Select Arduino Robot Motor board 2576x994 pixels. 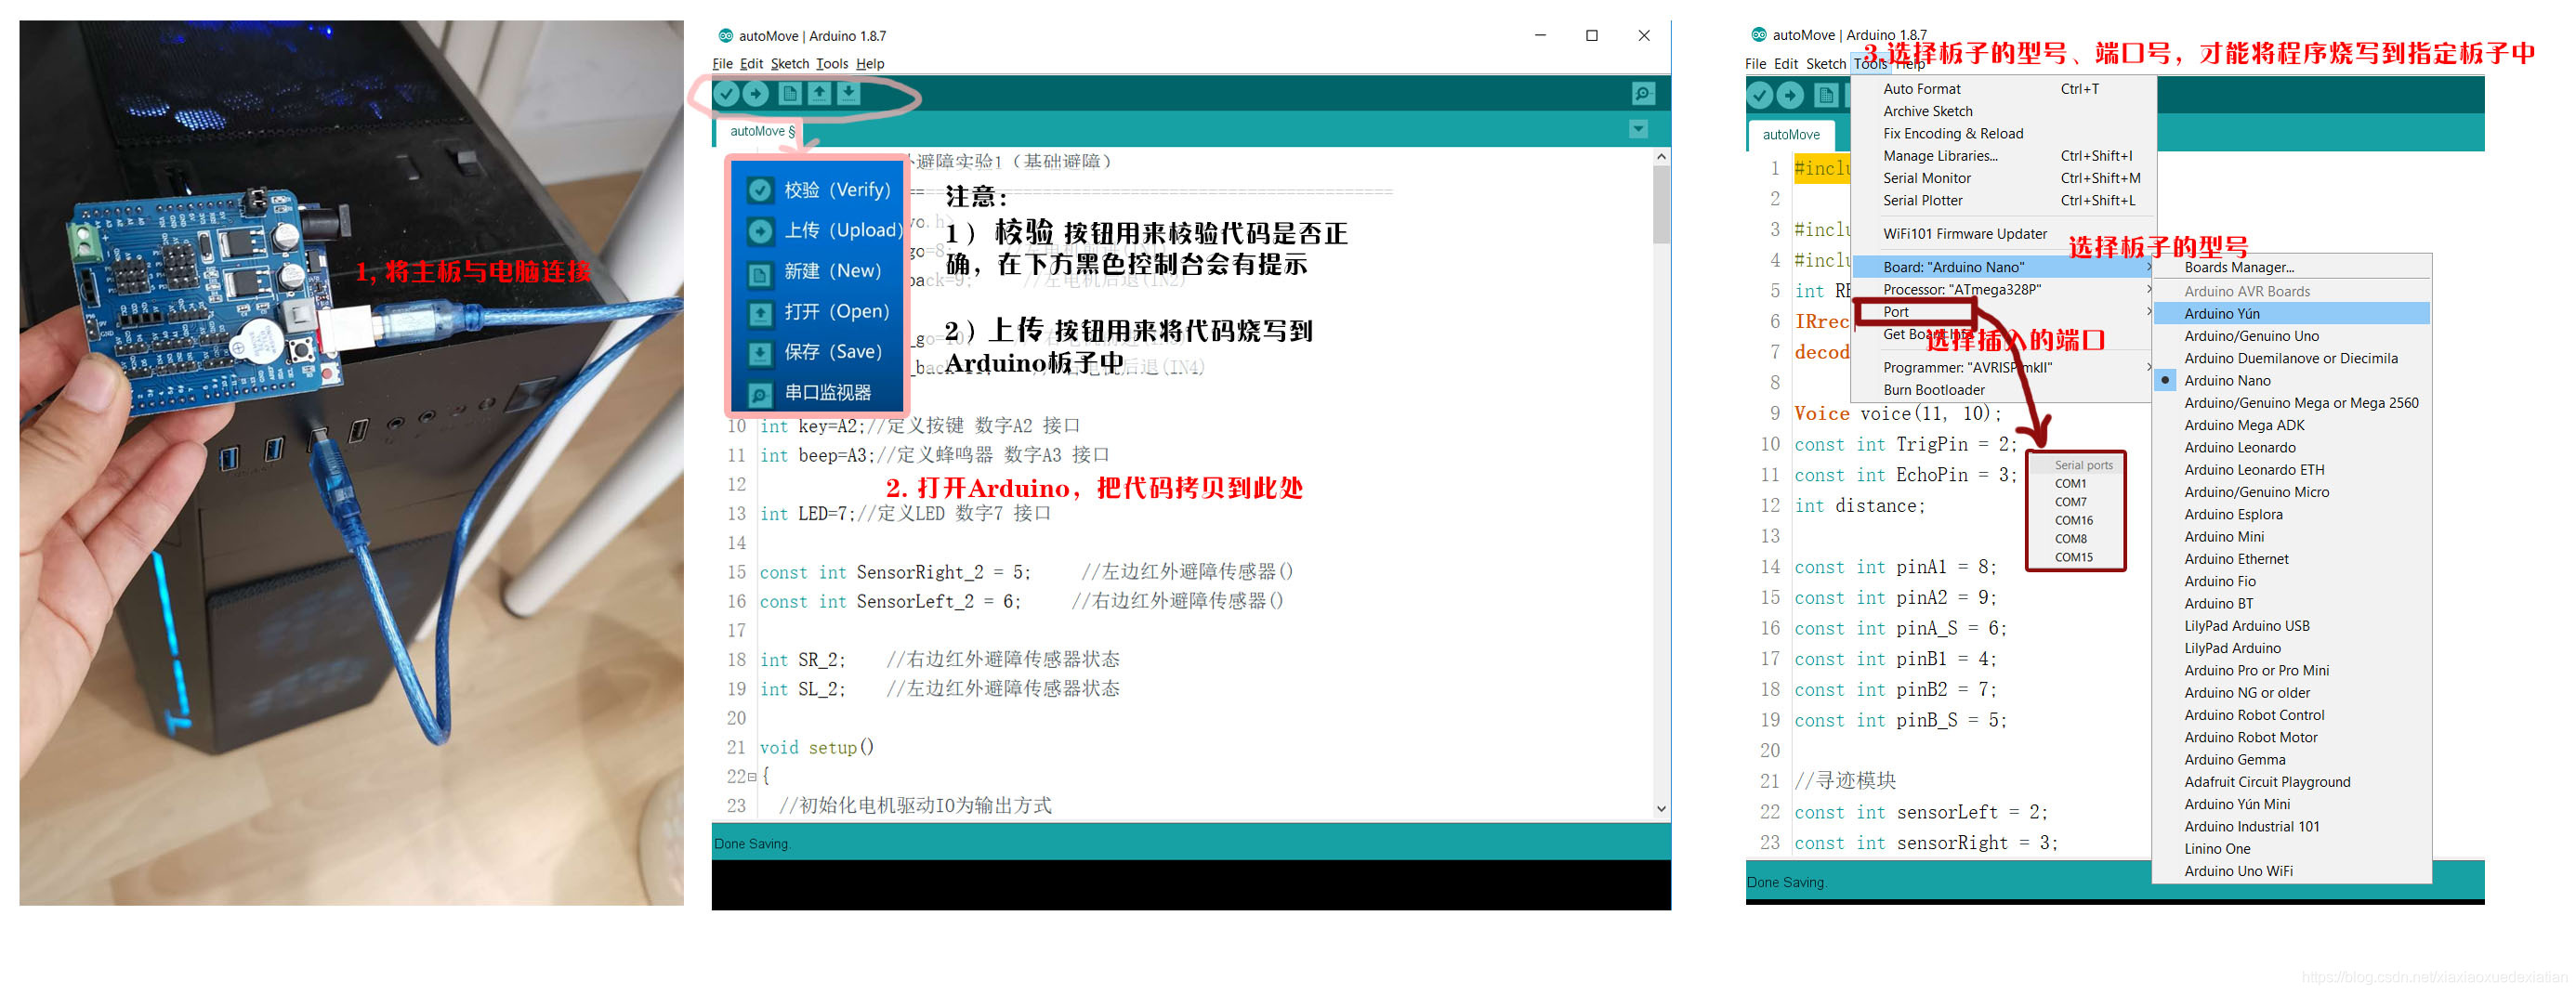tap(2291, 738)
